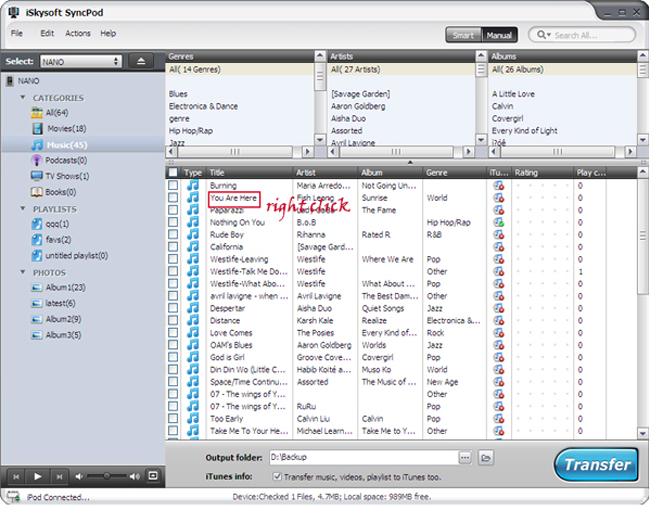Toggle the select-all checkbox in table header
Viewport: 649px width, 505px height.
[x=174, y=173]
